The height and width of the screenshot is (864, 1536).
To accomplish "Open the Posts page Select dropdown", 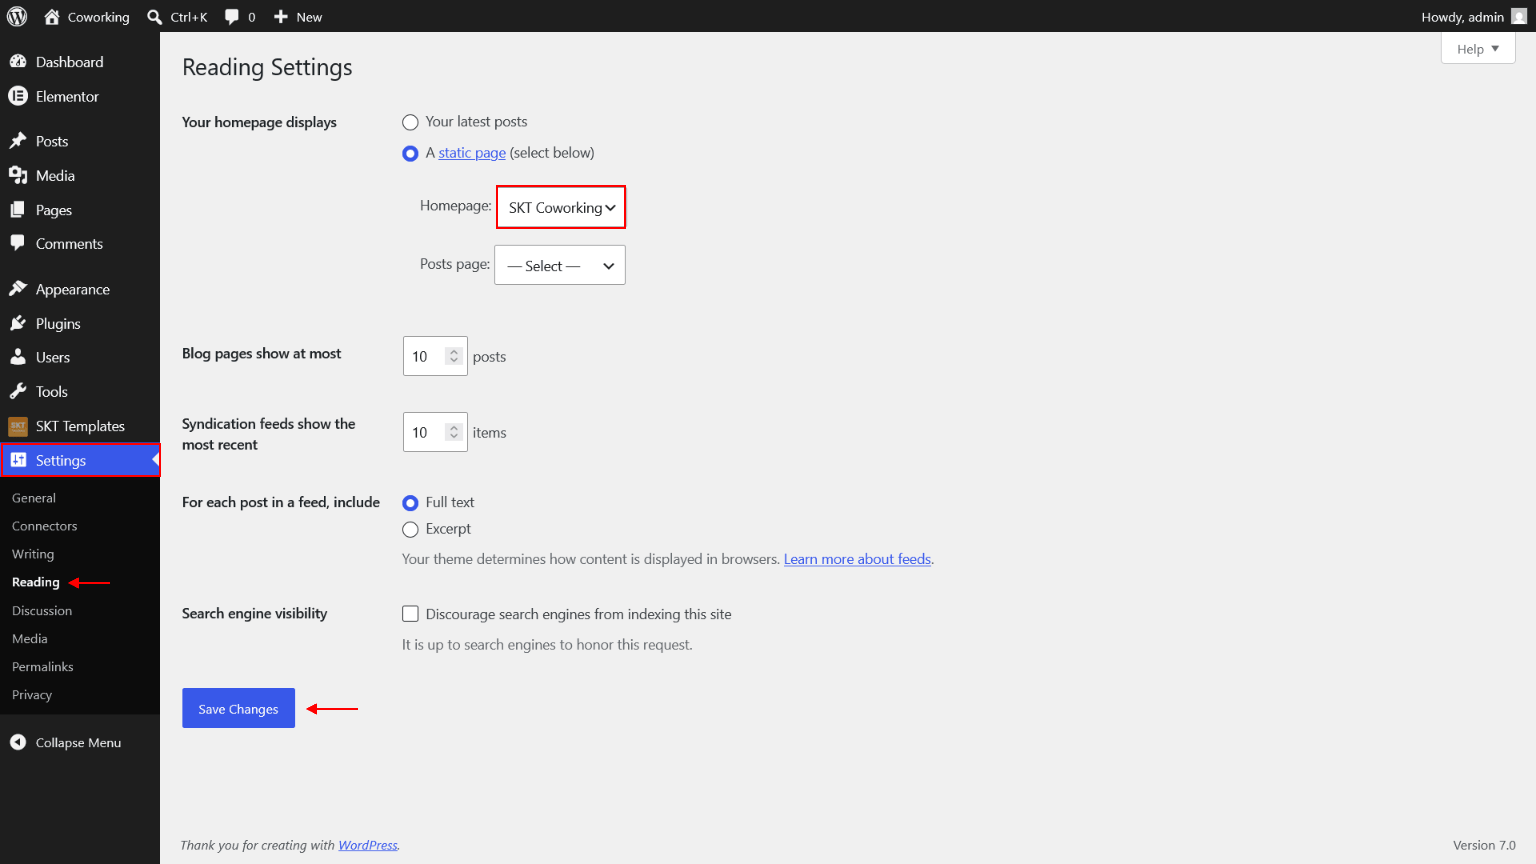I will coord(560,265).
